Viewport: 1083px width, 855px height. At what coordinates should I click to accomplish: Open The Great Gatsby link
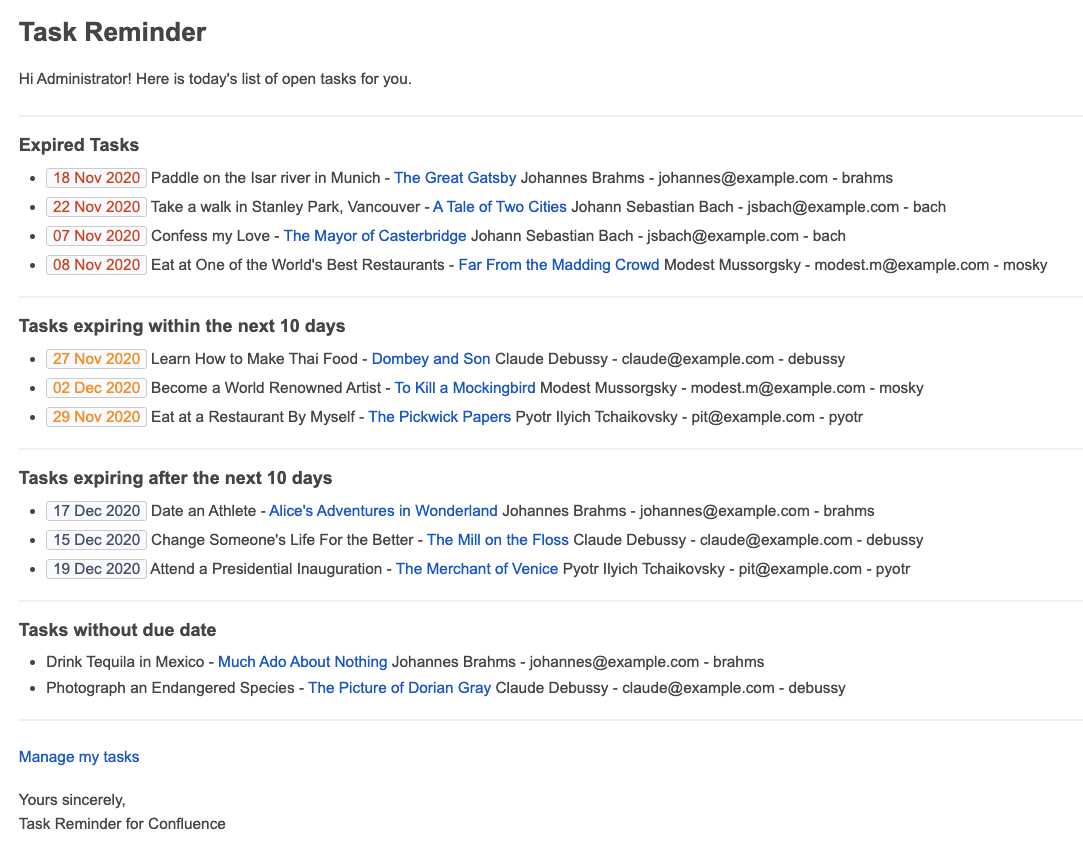(455, 178)
